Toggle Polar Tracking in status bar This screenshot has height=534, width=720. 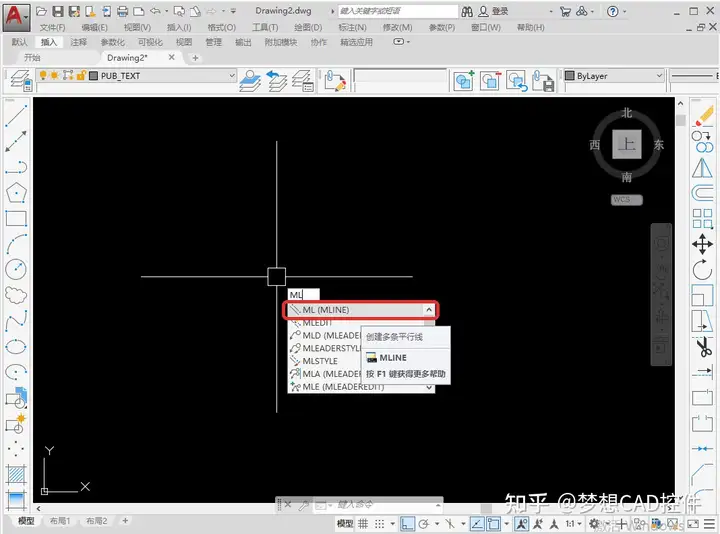[x=424, y=523]
